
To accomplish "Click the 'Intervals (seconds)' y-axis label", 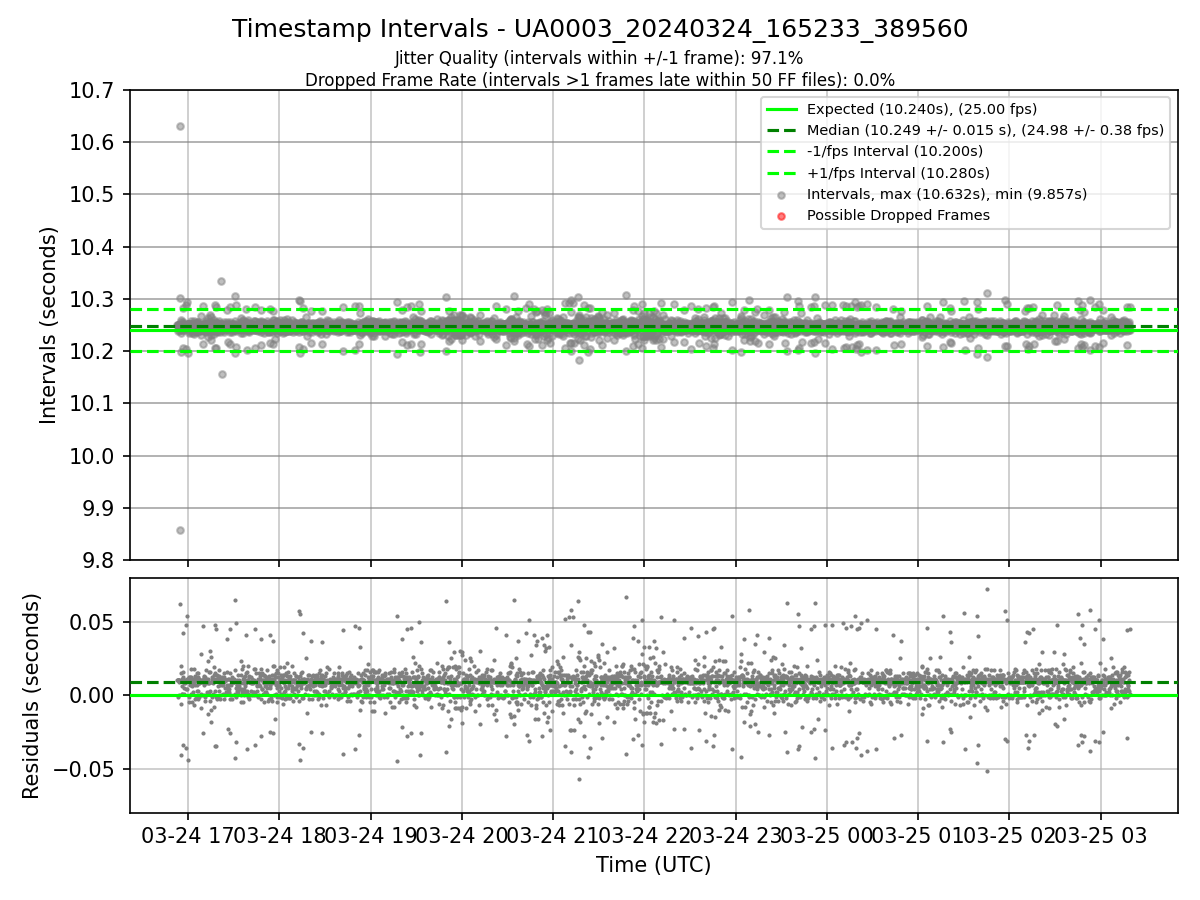I will click(x=49, y=325).
